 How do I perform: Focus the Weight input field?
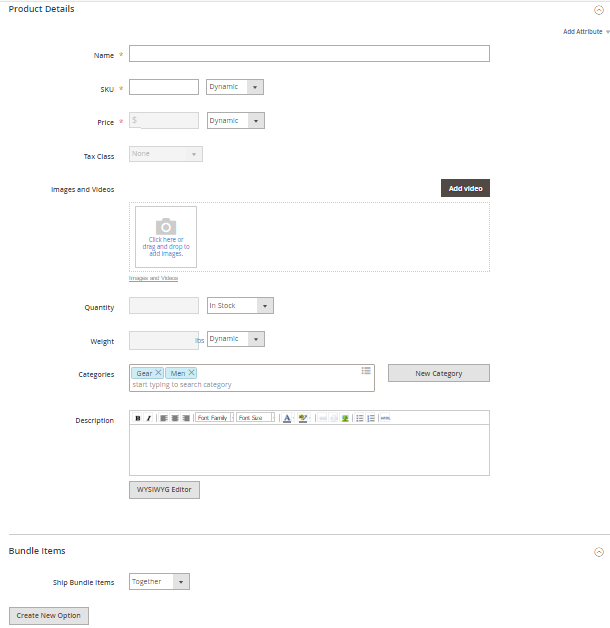coord(164,340)
